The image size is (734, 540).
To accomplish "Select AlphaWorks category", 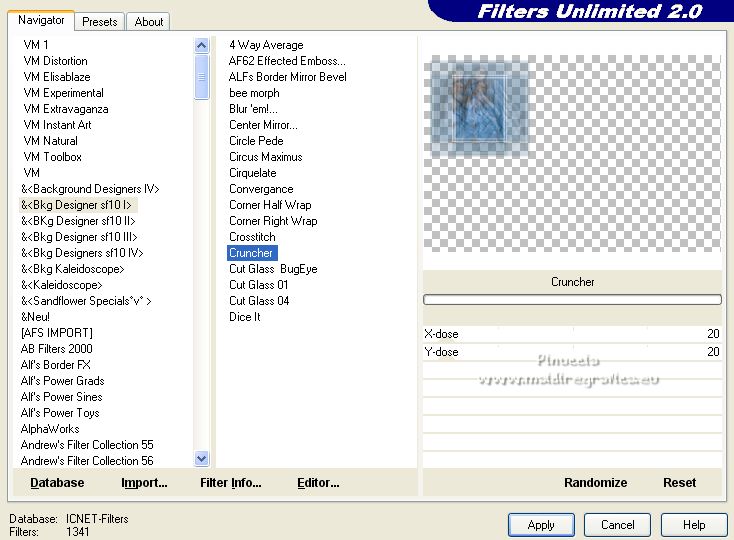I will [x=50, y=429].
